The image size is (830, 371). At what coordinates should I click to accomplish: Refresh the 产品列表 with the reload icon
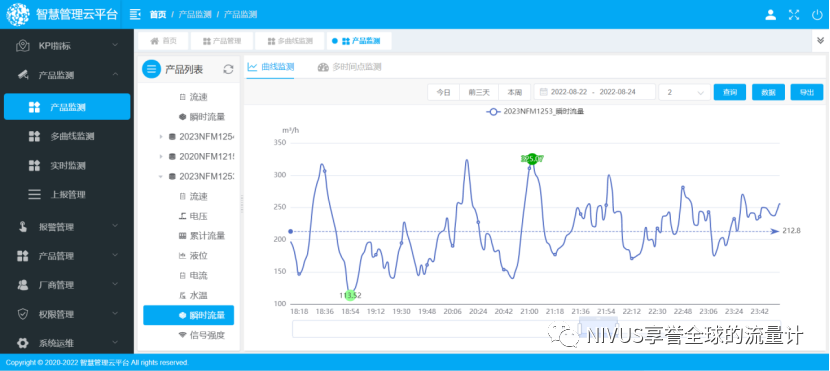click(228, 69)
